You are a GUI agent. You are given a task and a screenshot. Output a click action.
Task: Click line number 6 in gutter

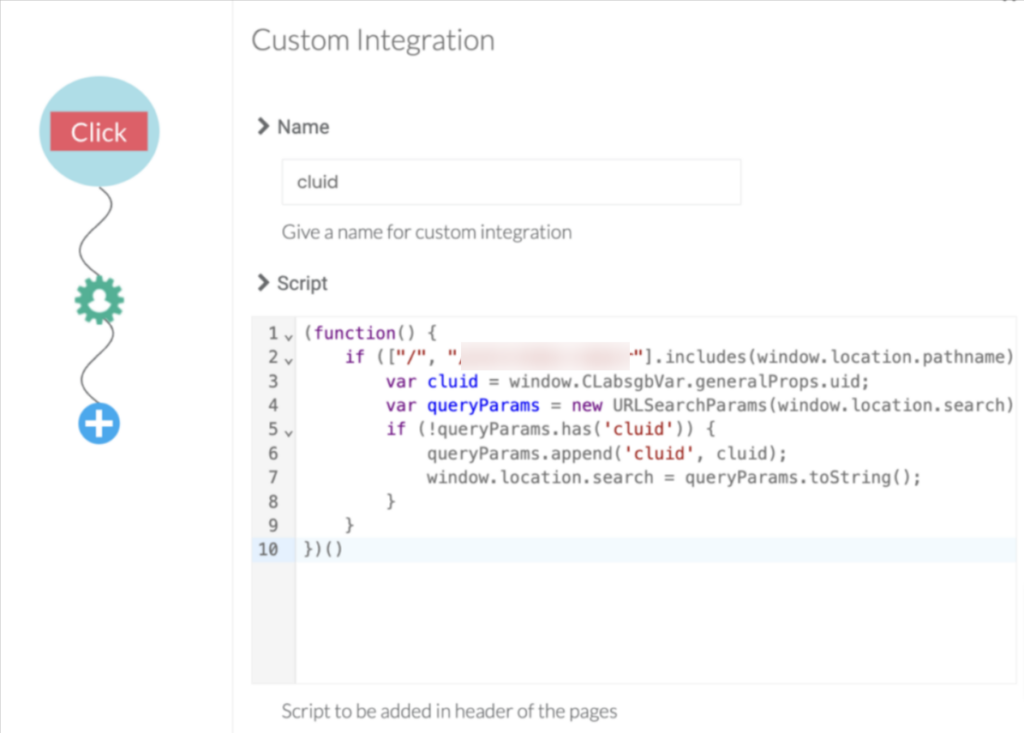273,453
